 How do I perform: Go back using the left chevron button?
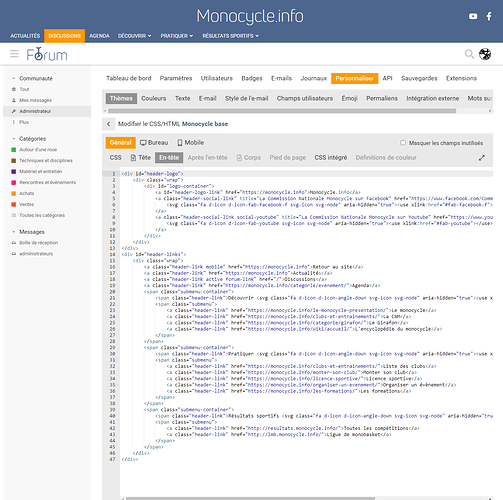tap(108, 124)
